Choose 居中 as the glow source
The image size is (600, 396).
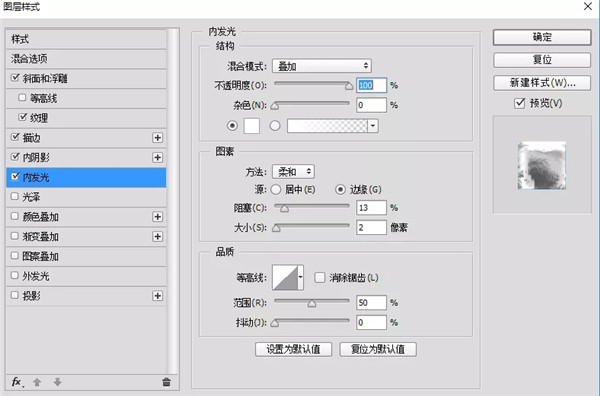point(276,189)
